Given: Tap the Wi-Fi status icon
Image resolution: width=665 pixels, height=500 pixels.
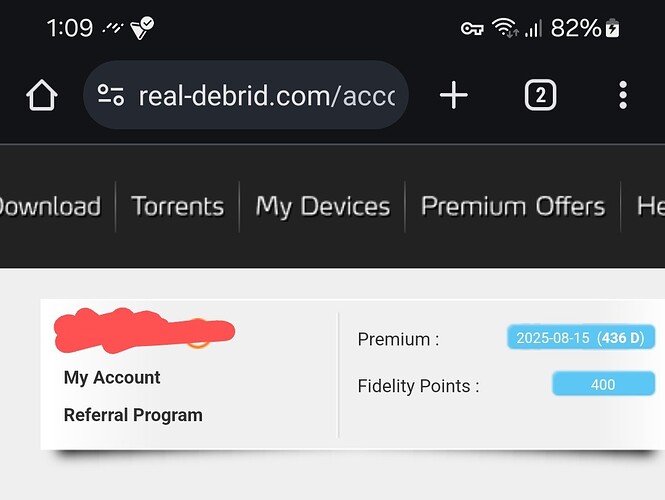Looking at the screenshot, I should [x=505, y=28].
